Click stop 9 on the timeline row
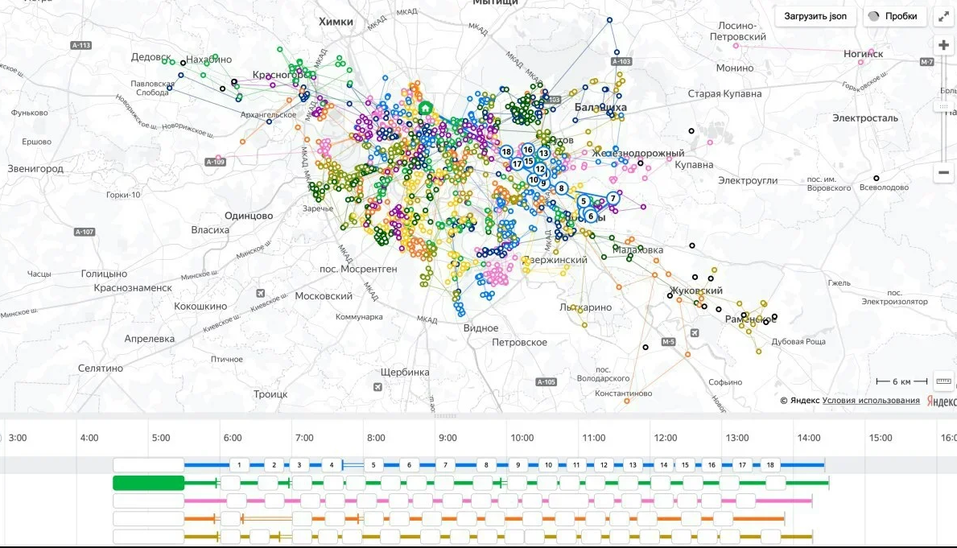 pos(518,465)
